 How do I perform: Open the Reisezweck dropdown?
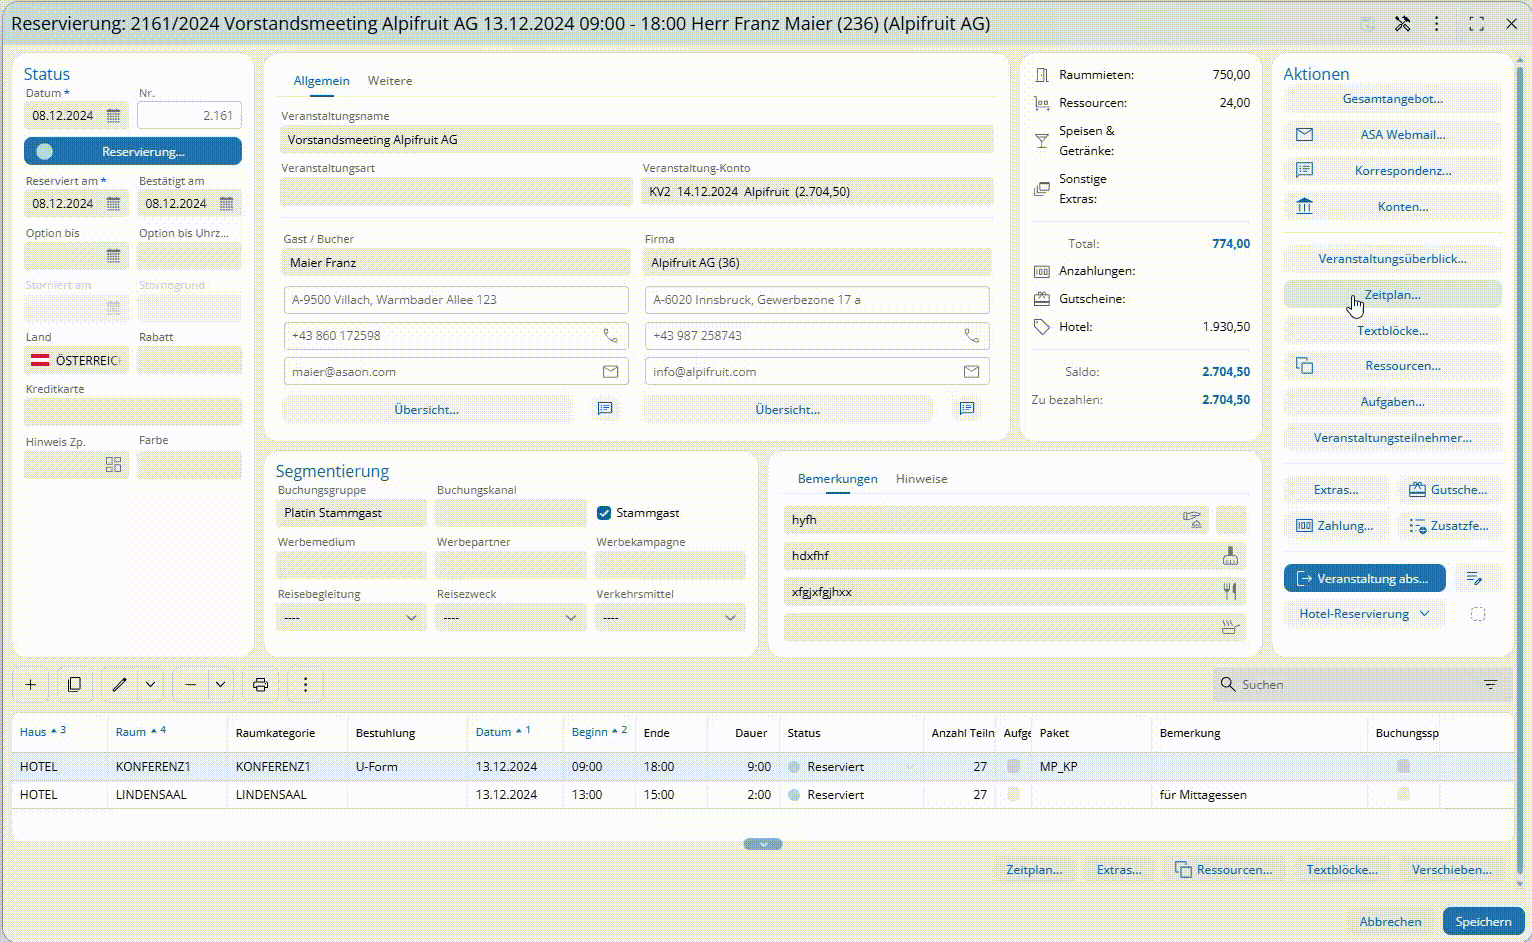510,618
